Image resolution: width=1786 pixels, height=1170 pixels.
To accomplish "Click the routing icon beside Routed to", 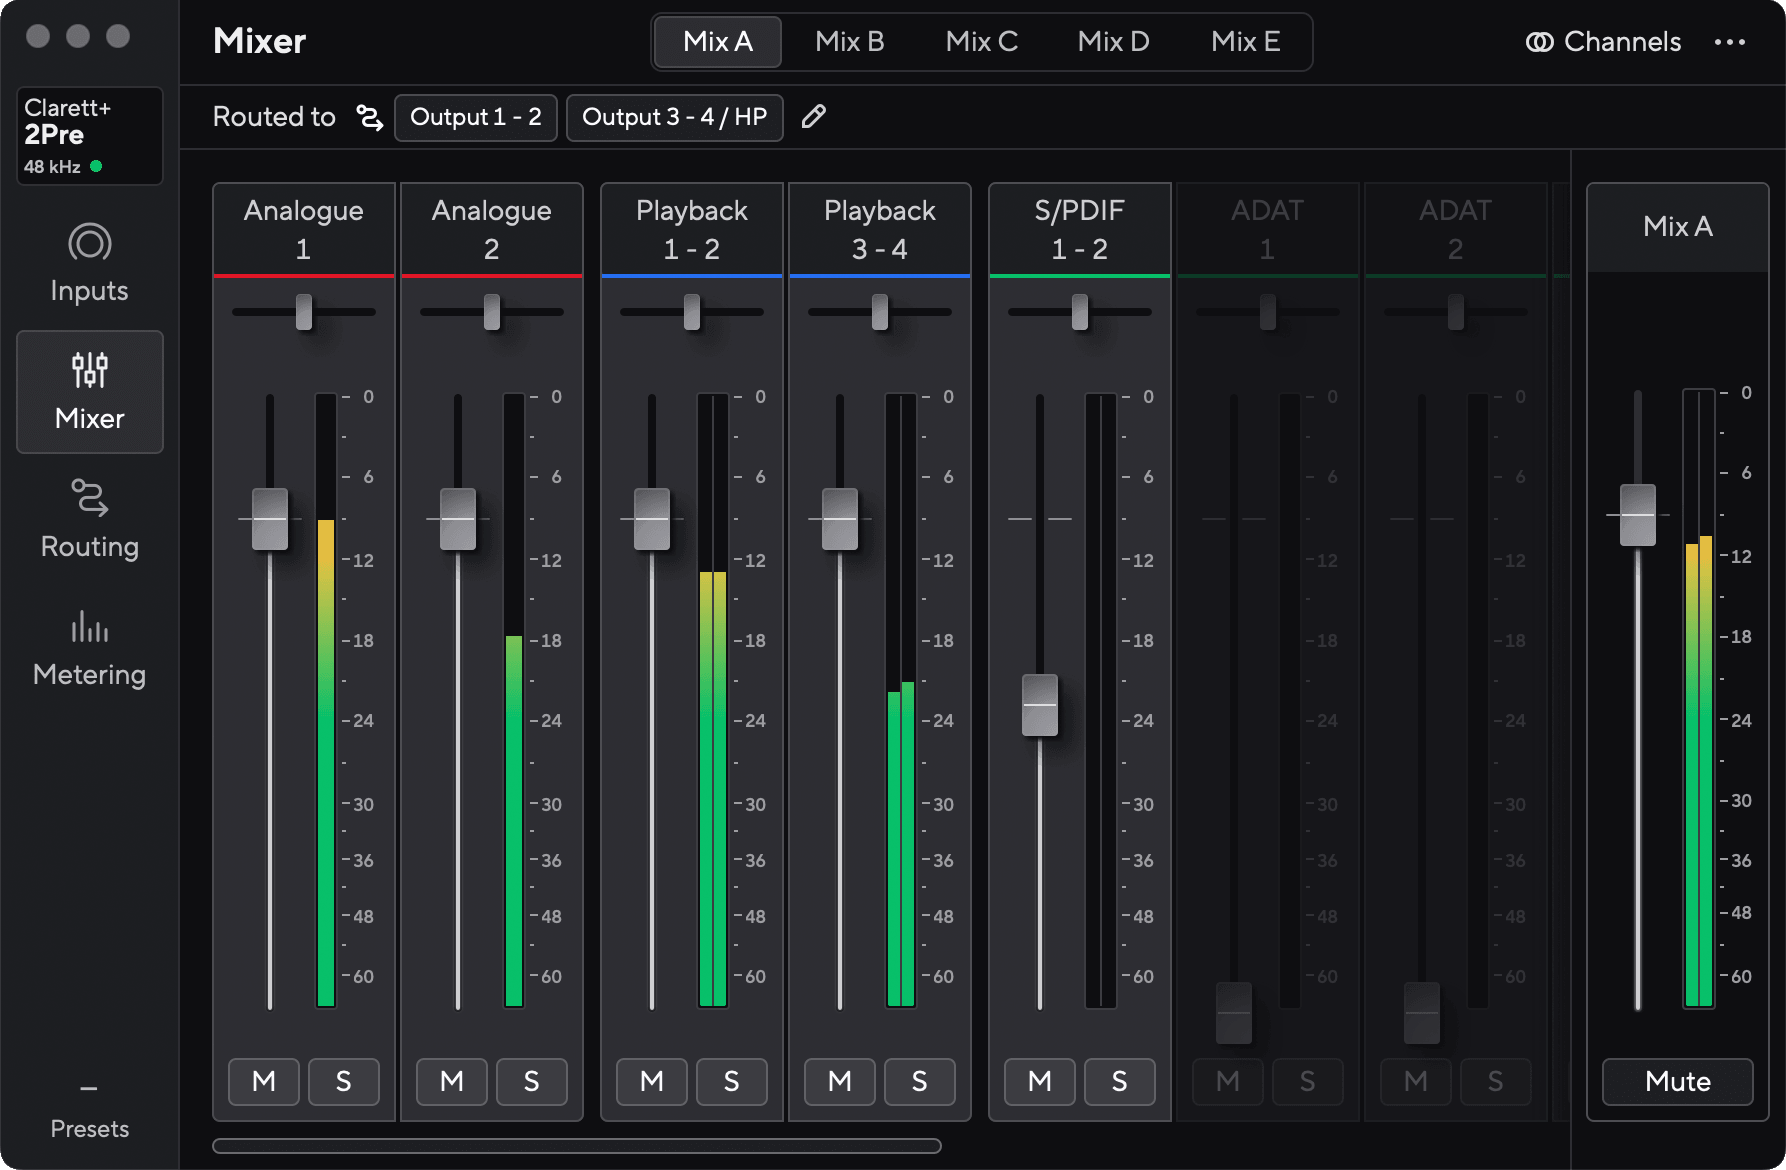I will (370, 117).
